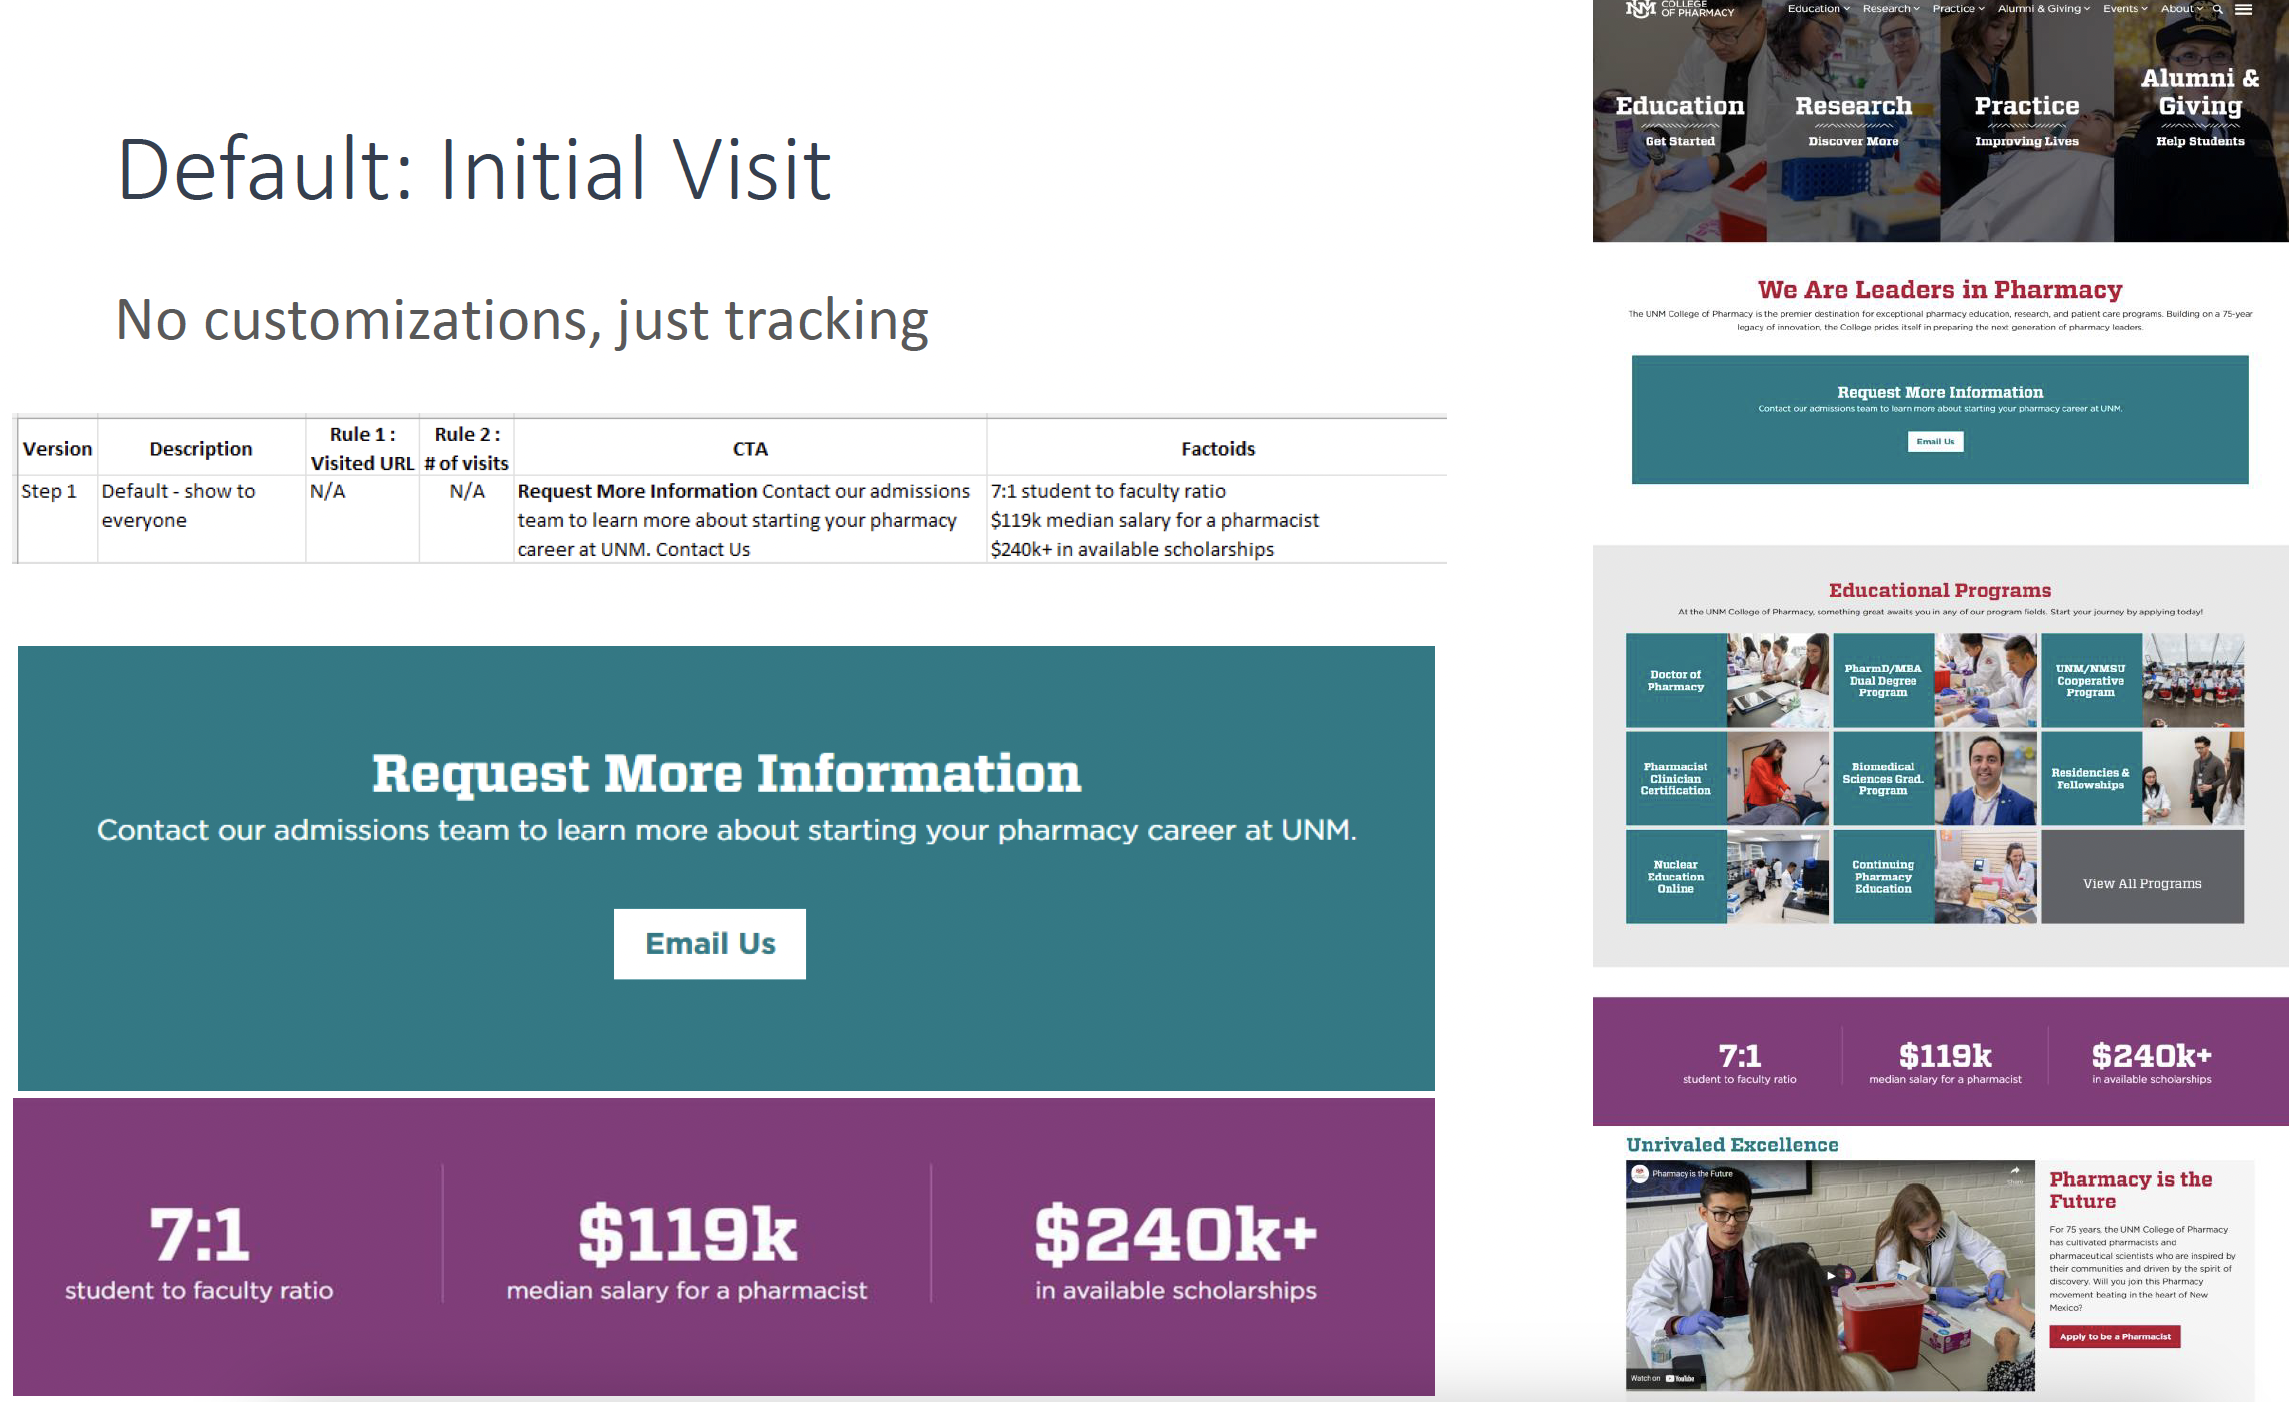The image size is (2290, 1402).
Task: Click the 'We Are Leaders in Pharmacy' heading
Action: click(1940, 290)
